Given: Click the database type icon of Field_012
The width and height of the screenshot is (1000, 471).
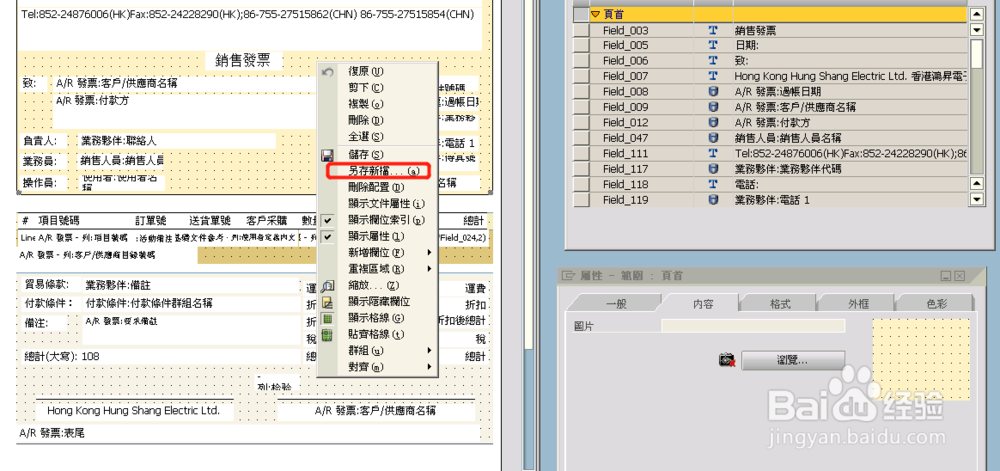Looking at the screenshot, I should (x=713, y=122).
